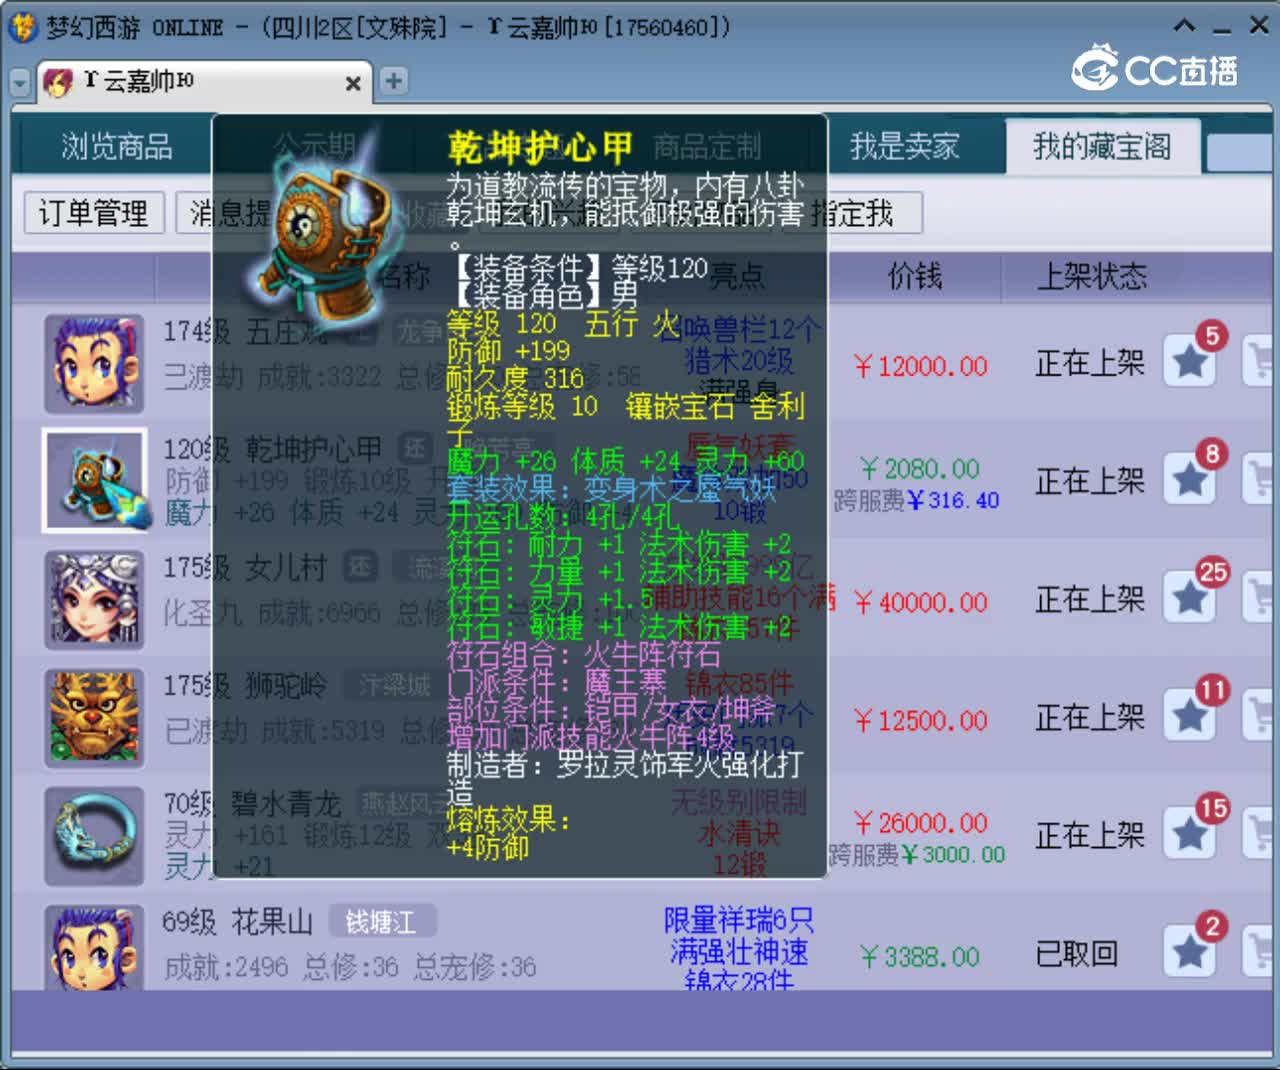Click price ¥3388.00
Image resolution: width=1280 pixels, height=1070 pixels.
920,957
